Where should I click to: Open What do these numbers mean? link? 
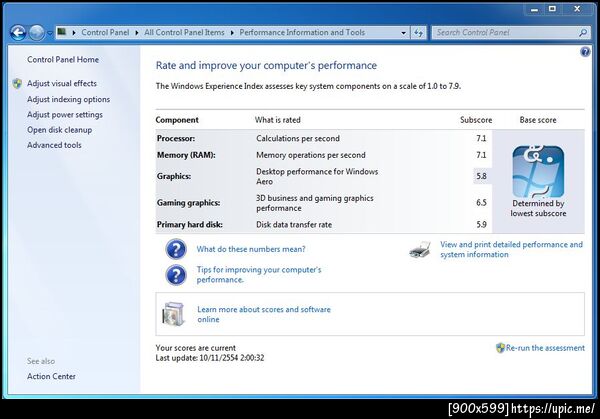[x=251, y=249]
